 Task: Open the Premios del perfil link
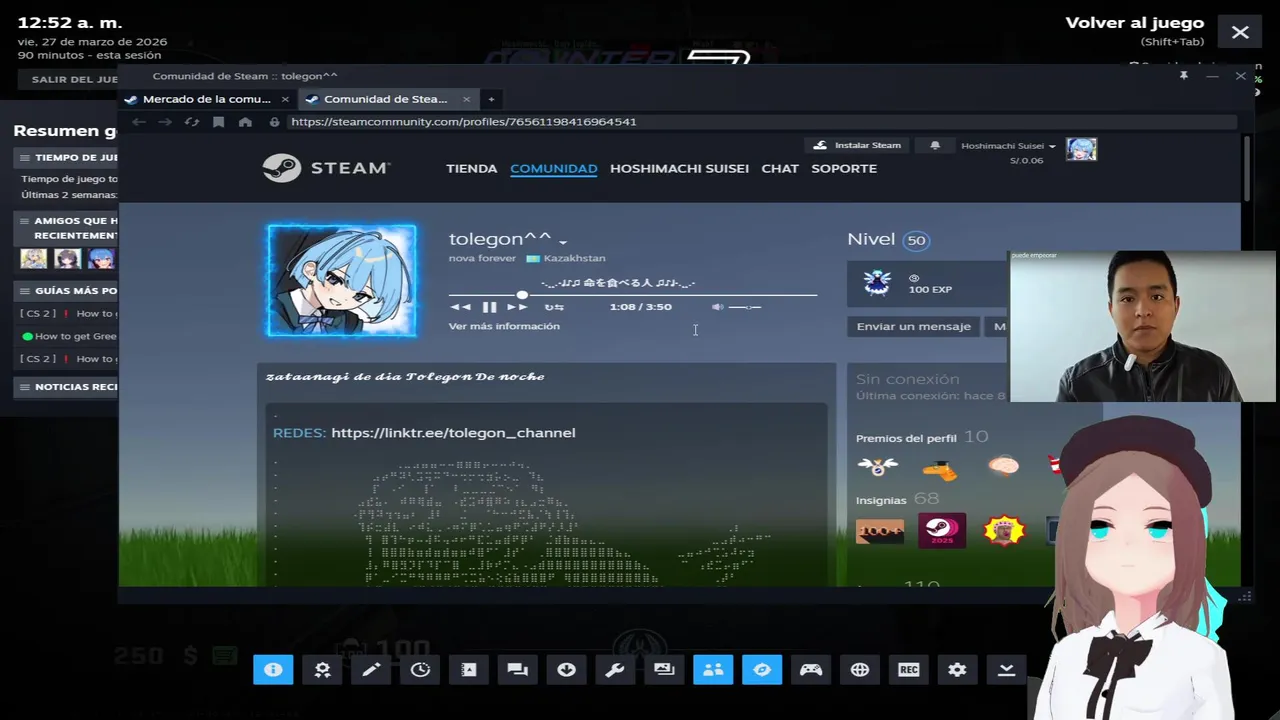click(x=906, y=438)
